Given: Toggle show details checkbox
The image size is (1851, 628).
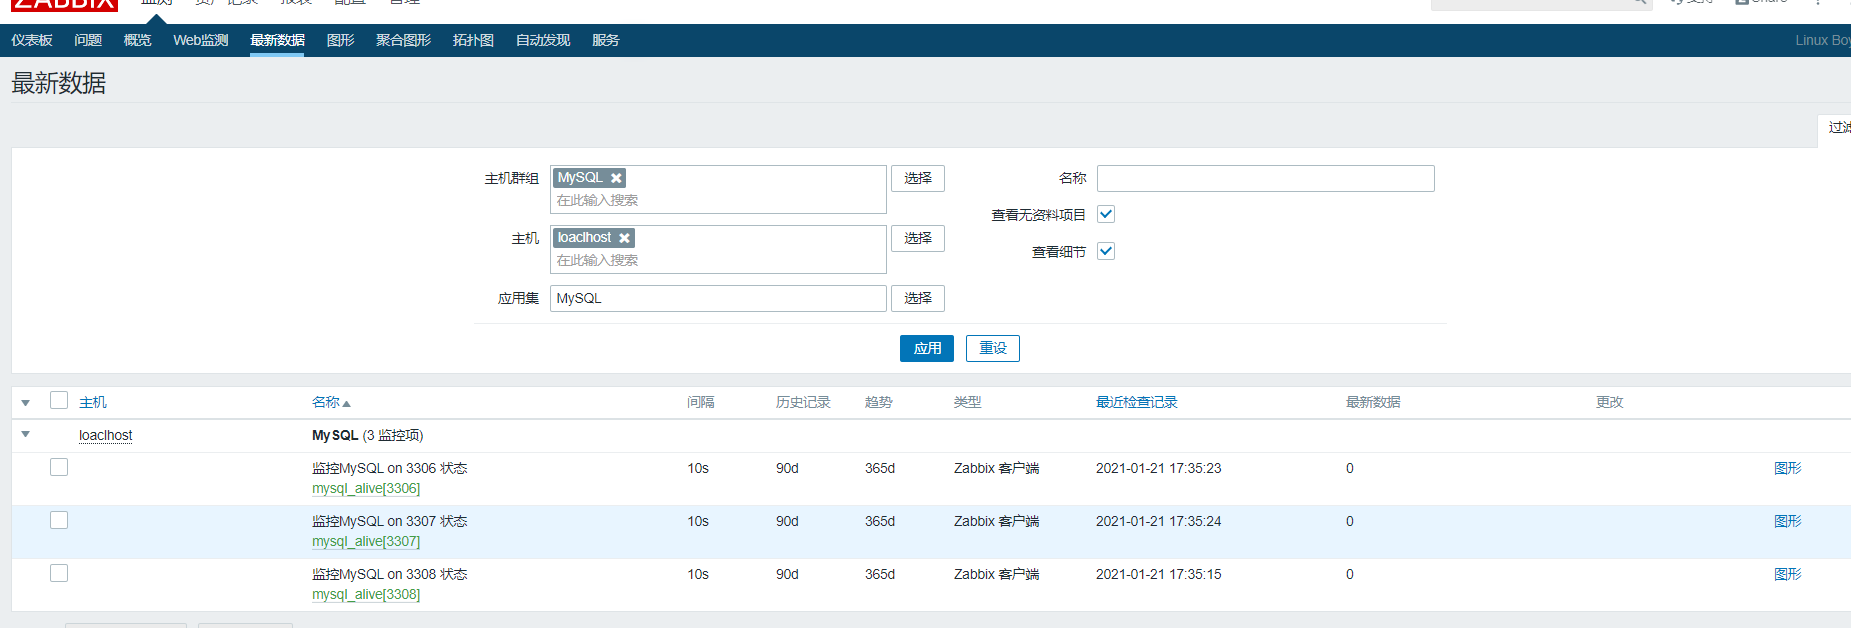Looking at the screenshot, I should pyautogui.click(x=1106, y=251).
